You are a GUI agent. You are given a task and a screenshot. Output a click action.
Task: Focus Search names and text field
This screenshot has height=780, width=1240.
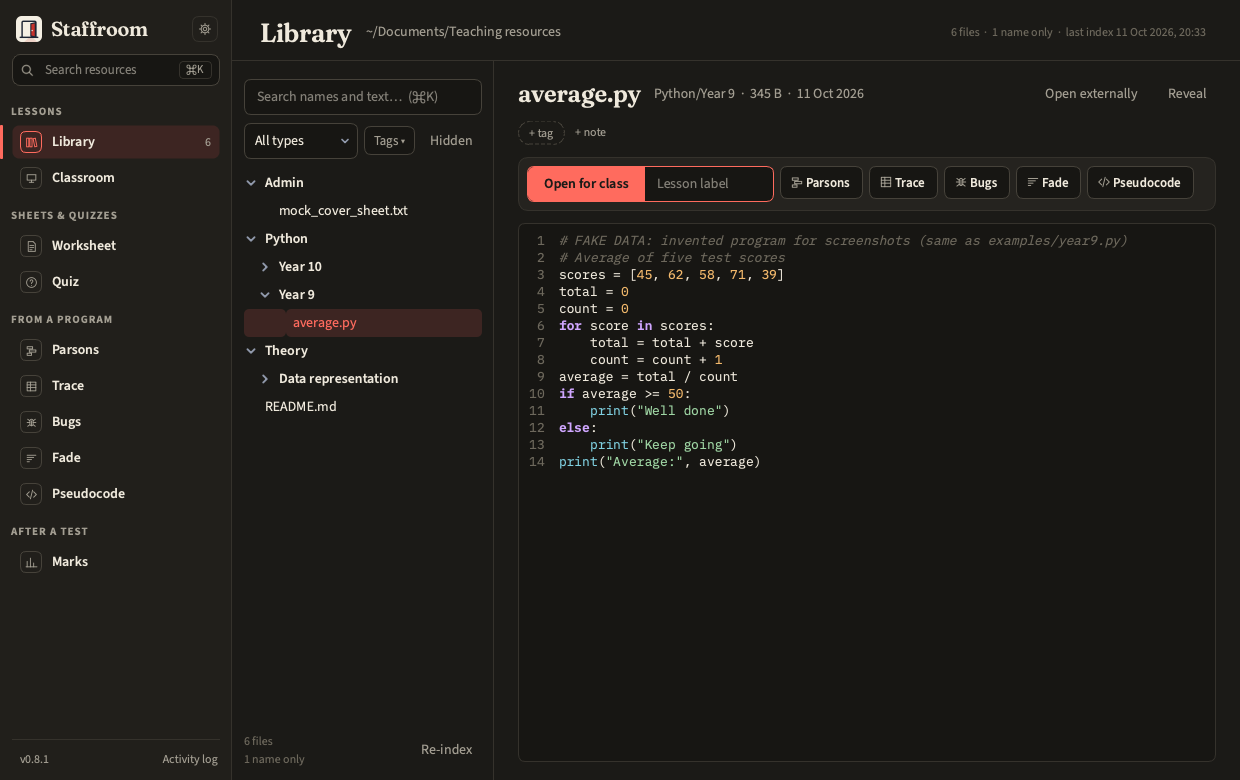click(x=363, y=97)
